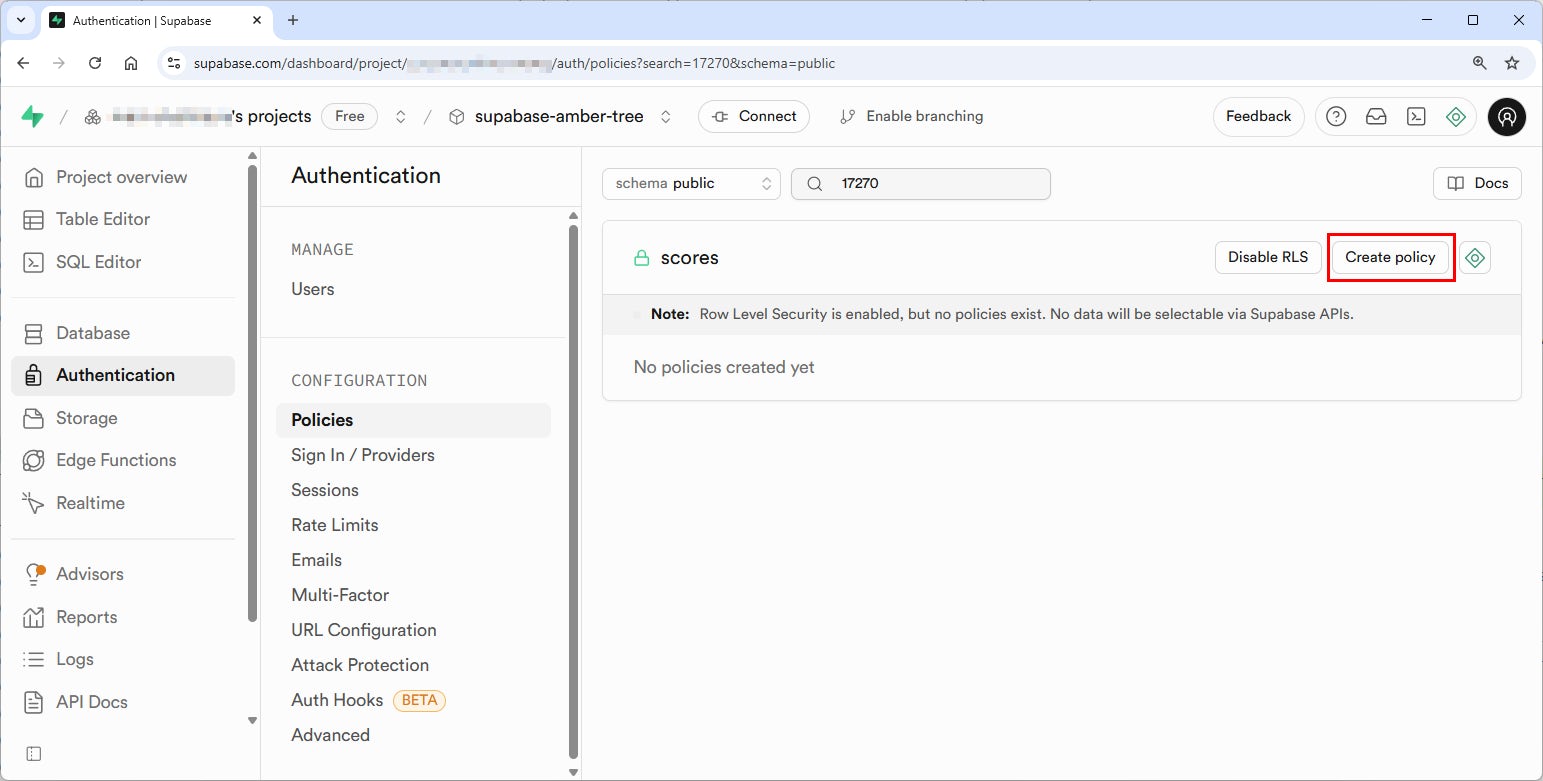Open the Storage section
The image size is (1543, 781).
point(85,418)
